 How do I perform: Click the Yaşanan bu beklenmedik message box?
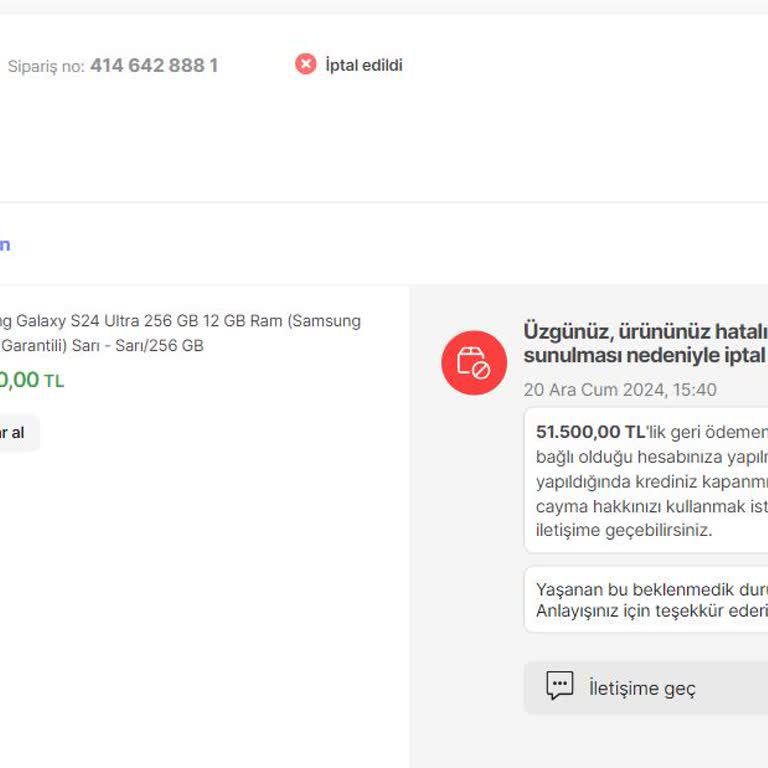click(646, 600)
